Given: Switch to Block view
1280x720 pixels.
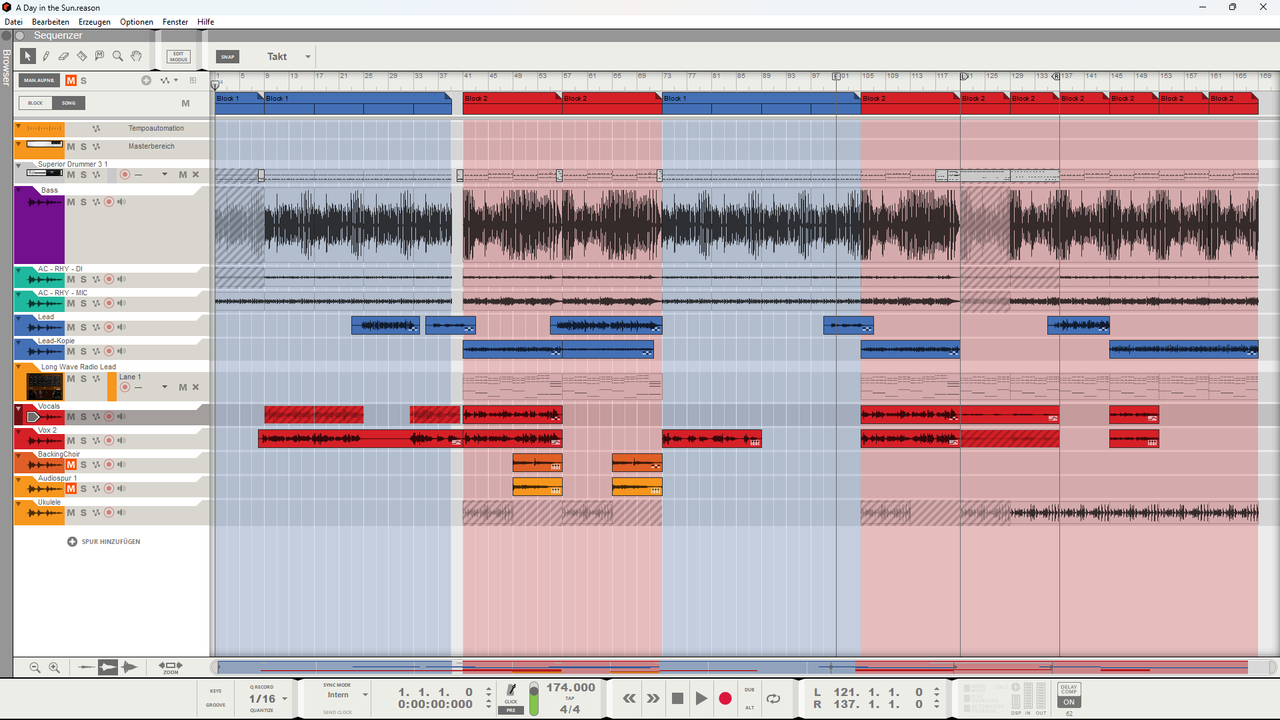Looking at the screenshot, I should click(x=36, y=103).
